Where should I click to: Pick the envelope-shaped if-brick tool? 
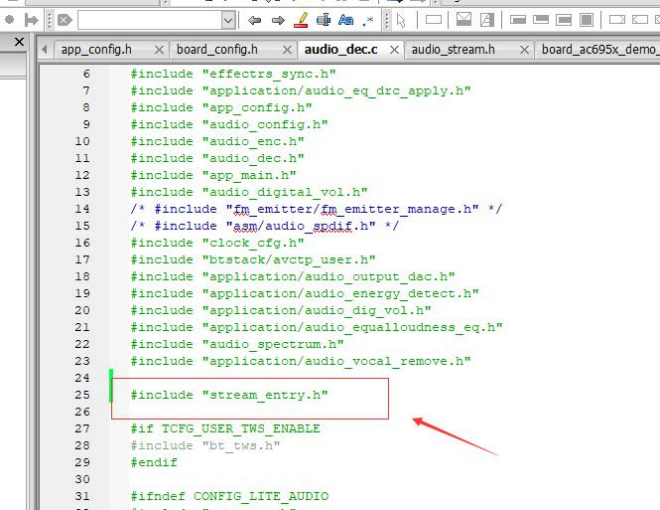[464, 19]
